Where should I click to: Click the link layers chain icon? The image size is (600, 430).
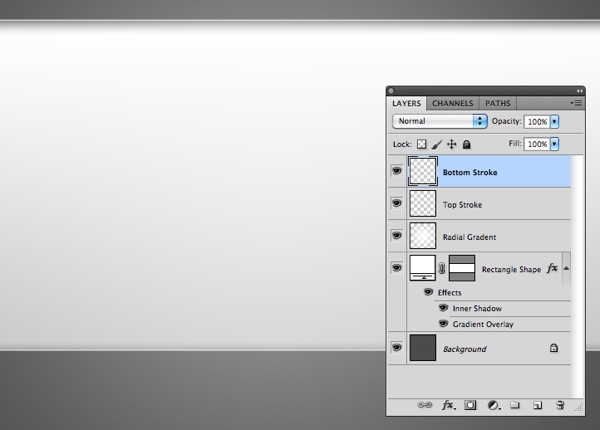pyautogui.click(x=424, y=405)
